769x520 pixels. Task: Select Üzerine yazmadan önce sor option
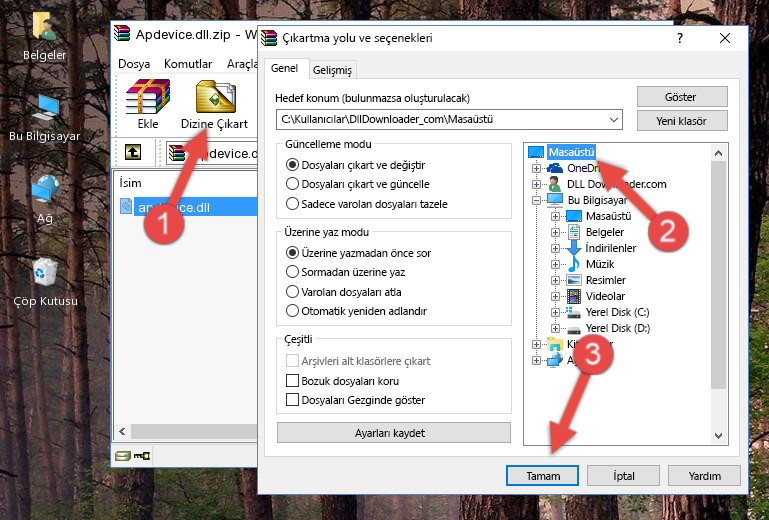click(292, 253)
